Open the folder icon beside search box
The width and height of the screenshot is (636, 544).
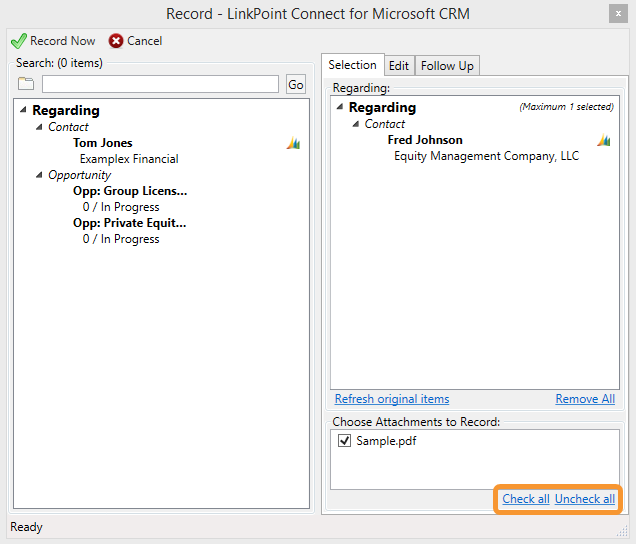point(26,84)
